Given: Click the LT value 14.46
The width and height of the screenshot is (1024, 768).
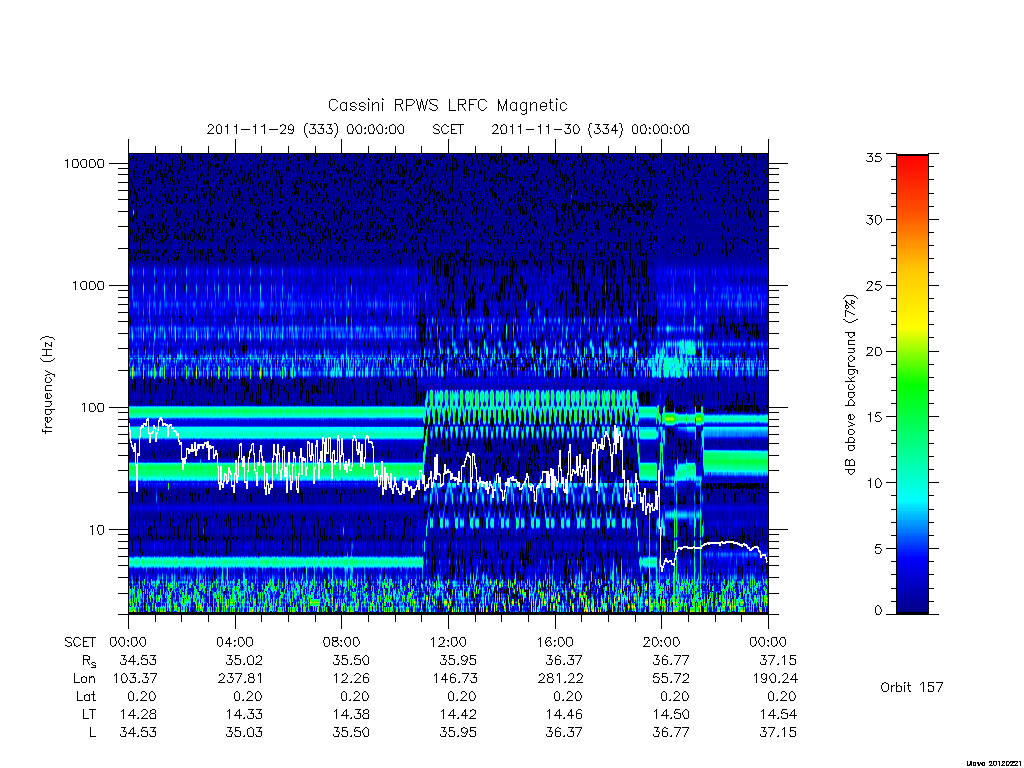Looking at the screenshot, I should coord(564,715).
